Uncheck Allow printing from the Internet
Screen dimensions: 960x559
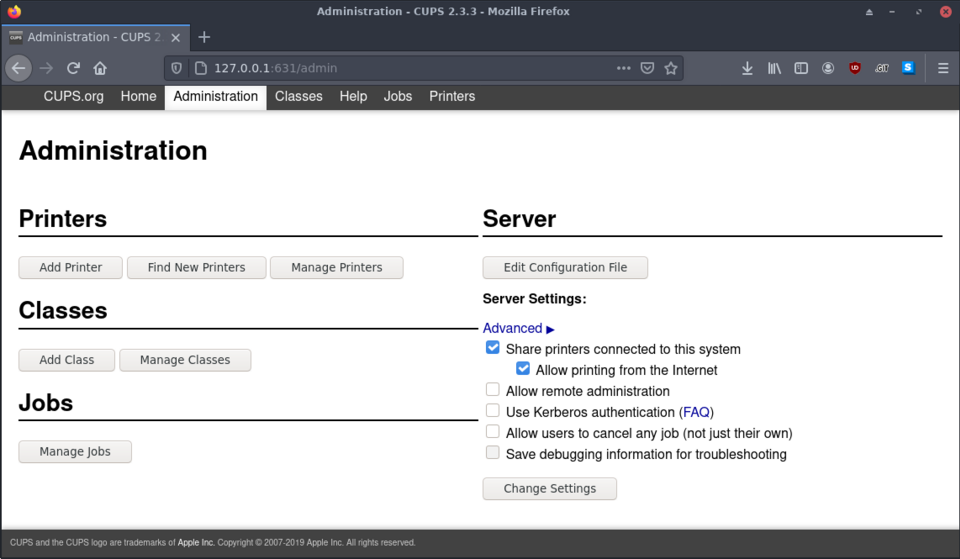(522, 369)
